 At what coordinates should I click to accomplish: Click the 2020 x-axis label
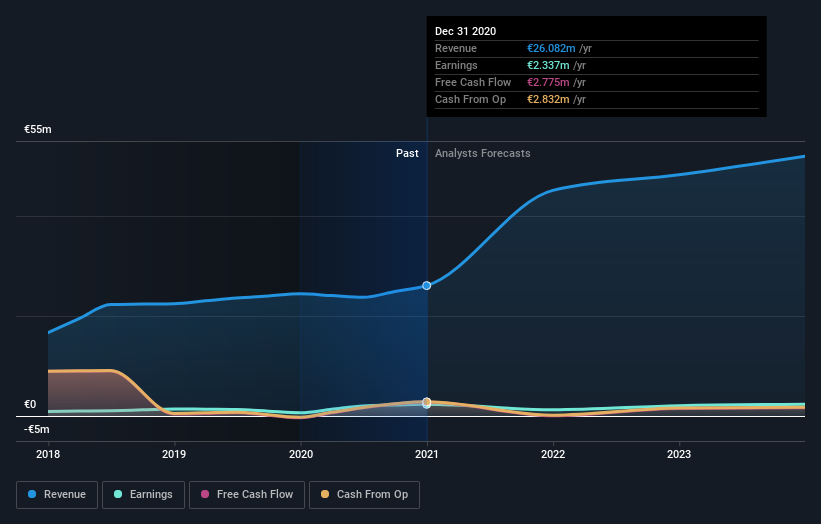[x=301, y=454]
